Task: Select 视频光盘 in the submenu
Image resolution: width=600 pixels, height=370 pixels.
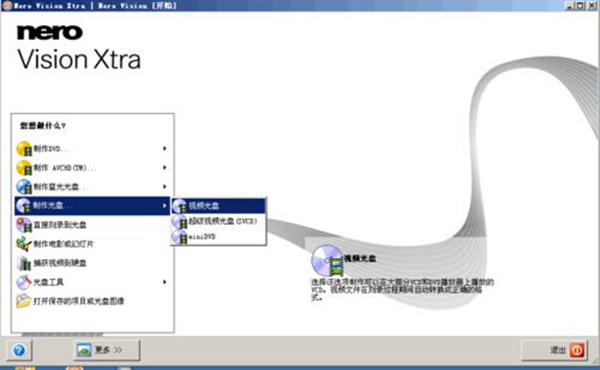Action: click(218, 206)
